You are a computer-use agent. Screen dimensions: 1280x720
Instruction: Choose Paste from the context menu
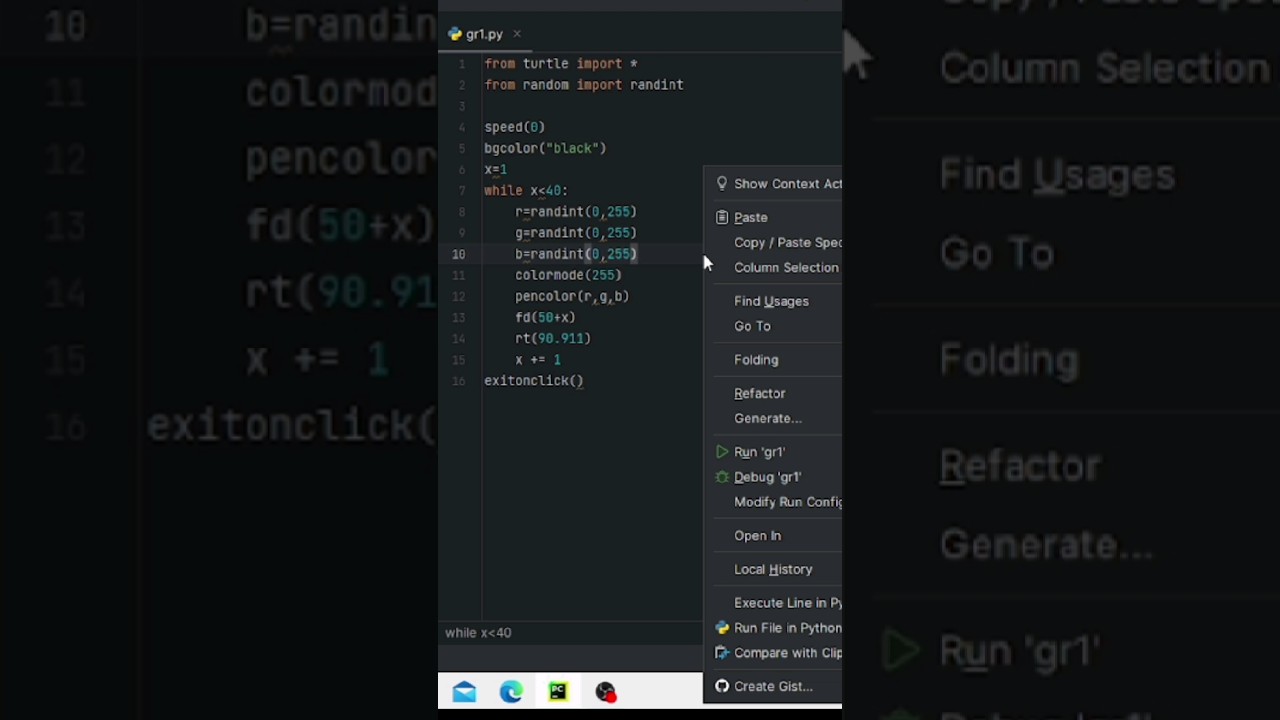tap(751, 218)
